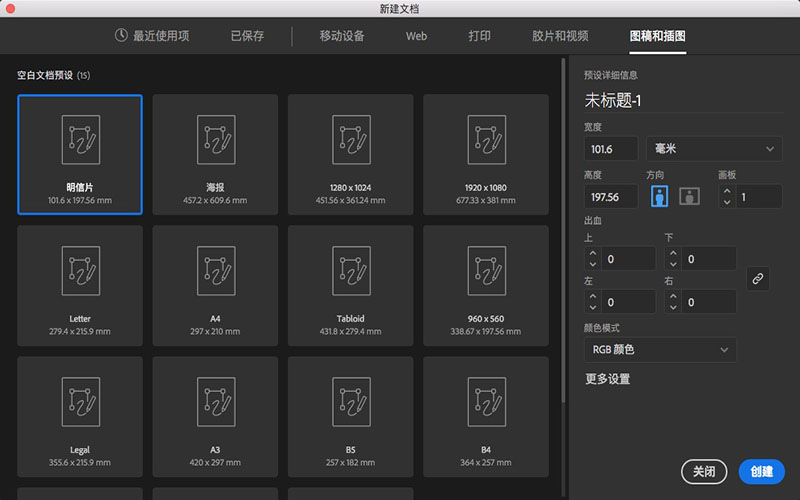
Task: Choose the 1920 x 1080 preset icon
Action: tap(487, 139)
